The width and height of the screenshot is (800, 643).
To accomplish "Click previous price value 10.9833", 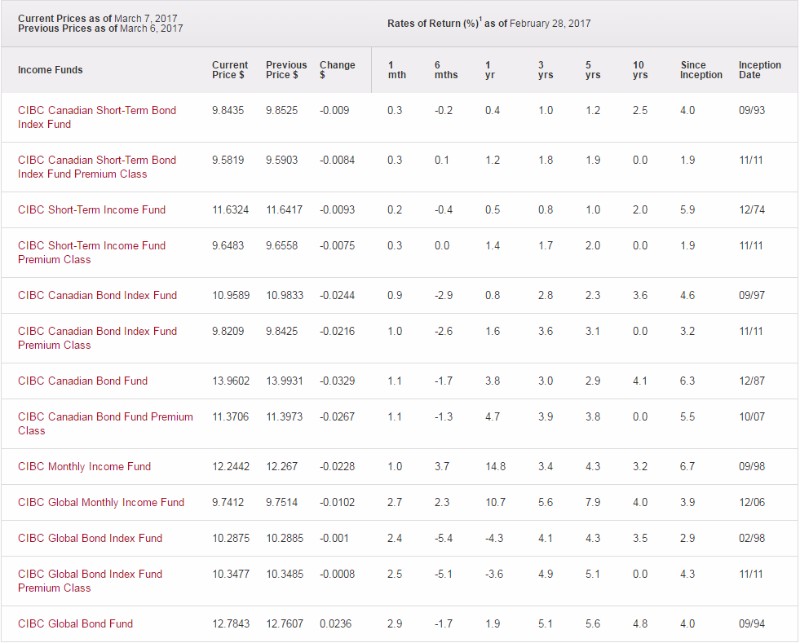I will click(285, 295).
